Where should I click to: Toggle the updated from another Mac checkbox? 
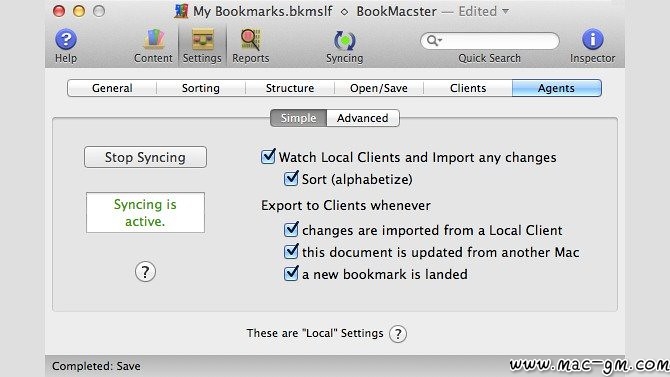coord(291,251)
